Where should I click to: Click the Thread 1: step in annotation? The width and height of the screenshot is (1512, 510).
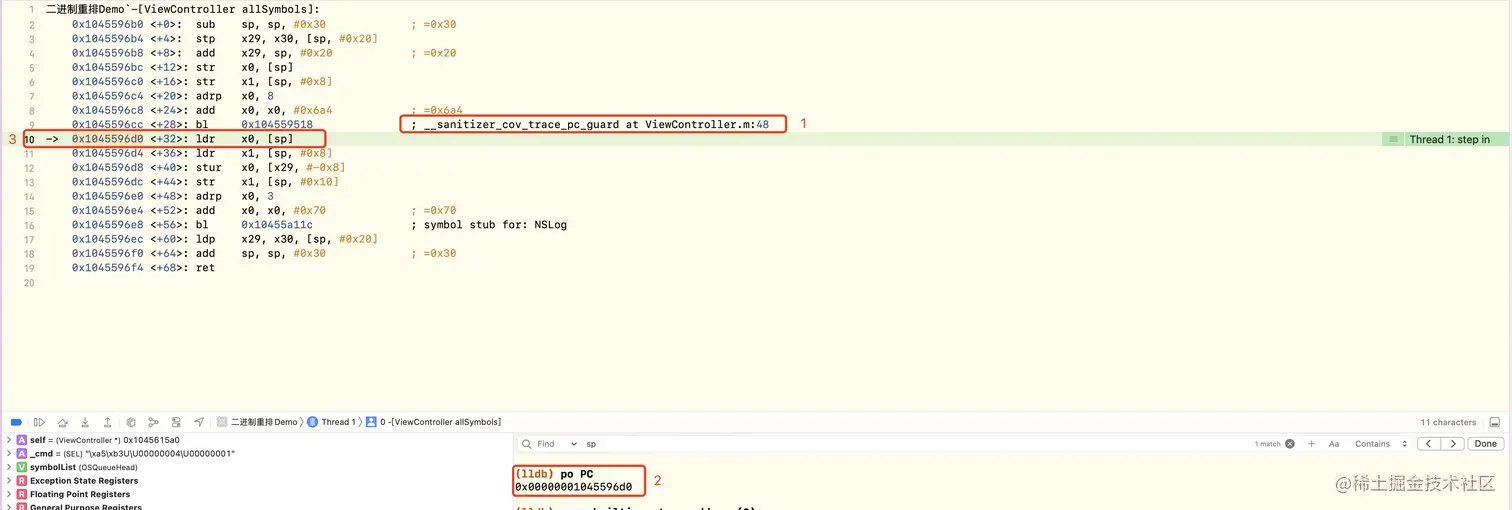tap(1449, 139)
